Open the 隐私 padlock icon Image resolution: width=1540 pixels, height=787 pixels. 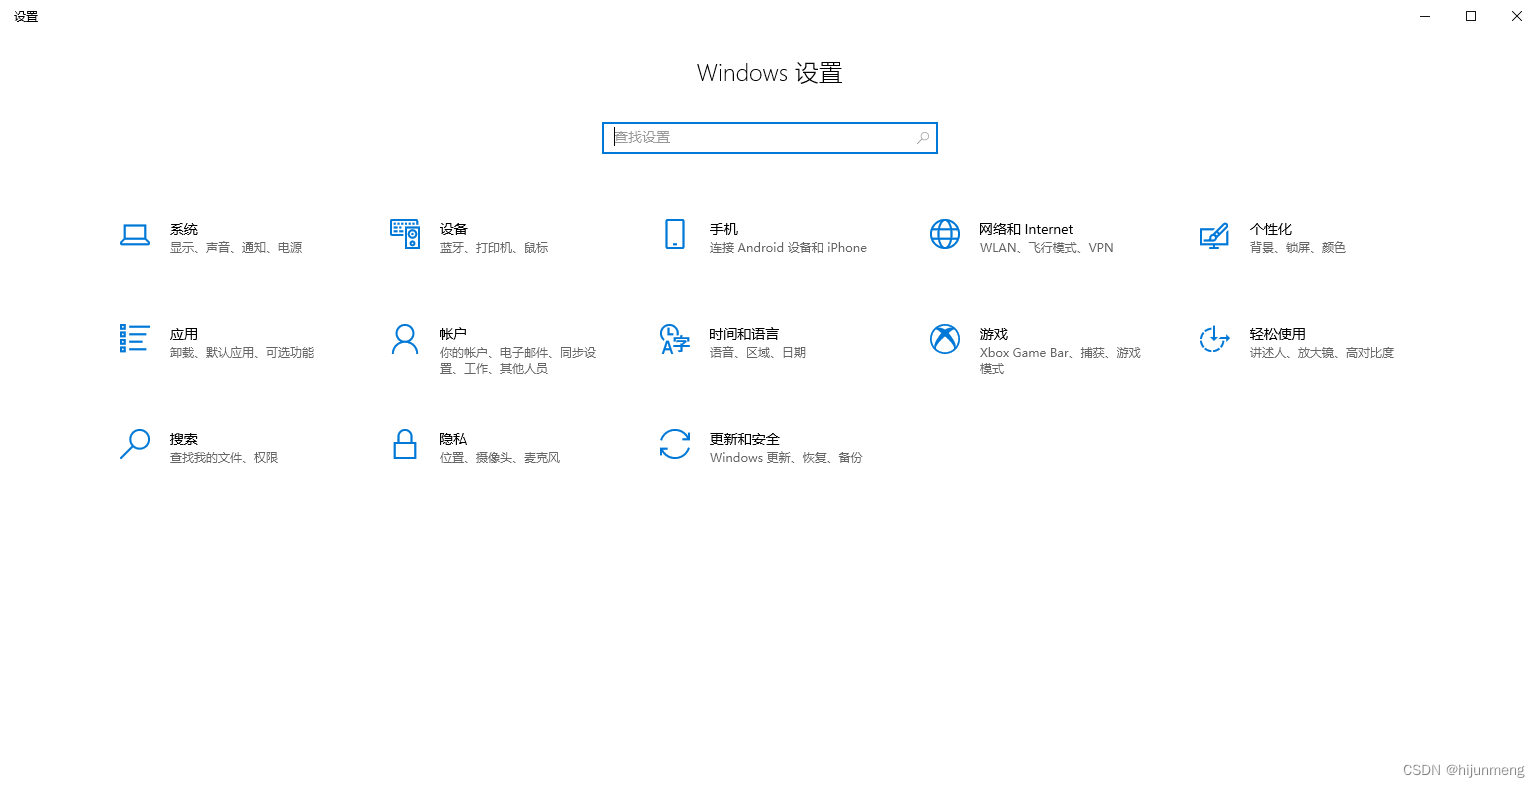tap(405, 444)
